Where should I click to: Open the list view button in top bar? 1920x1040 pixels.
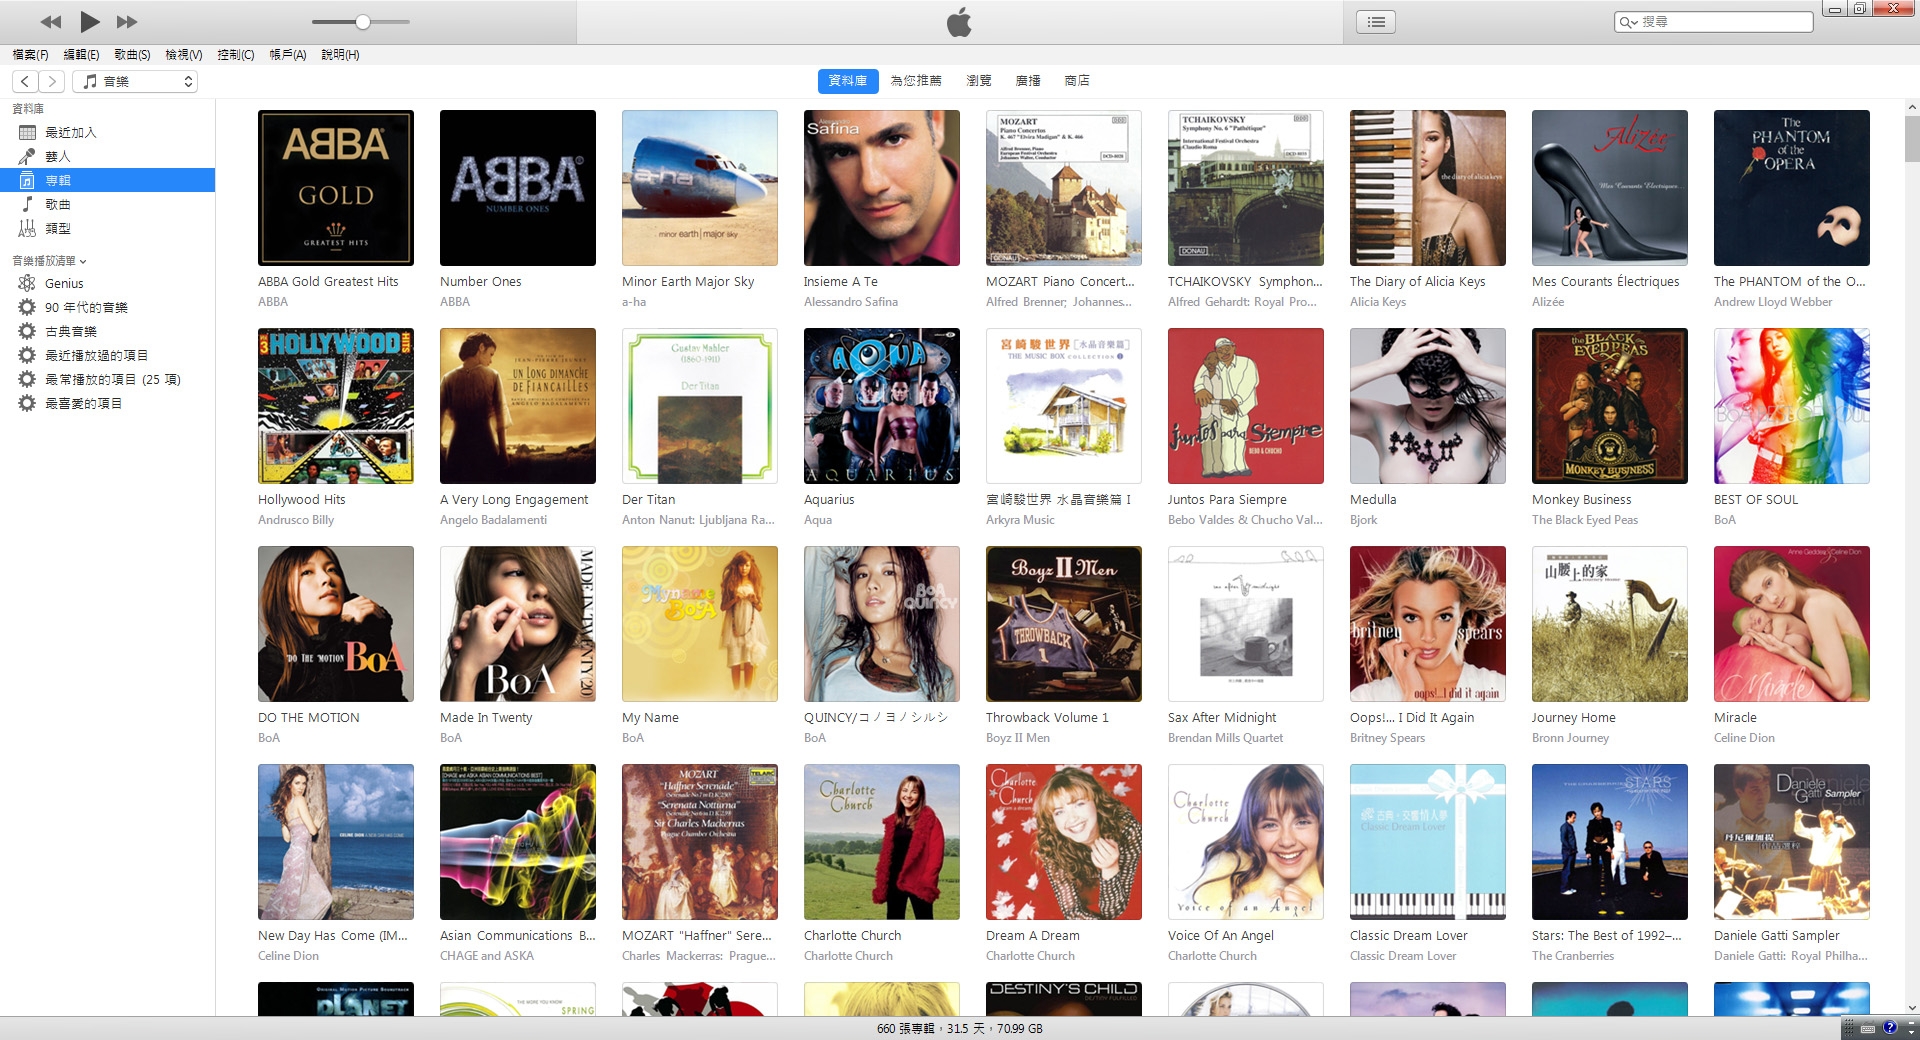[1376, 21]
